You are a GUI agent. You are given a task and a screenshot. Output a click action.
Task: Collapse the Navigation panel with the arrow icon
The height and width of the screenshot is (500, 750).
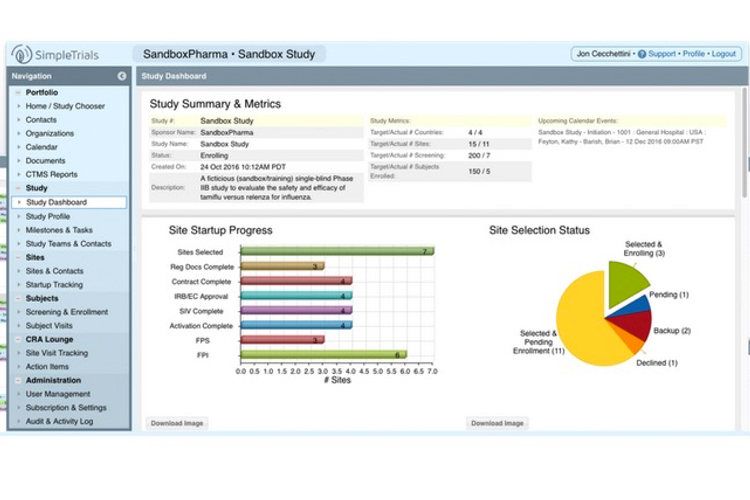[122, 76]
